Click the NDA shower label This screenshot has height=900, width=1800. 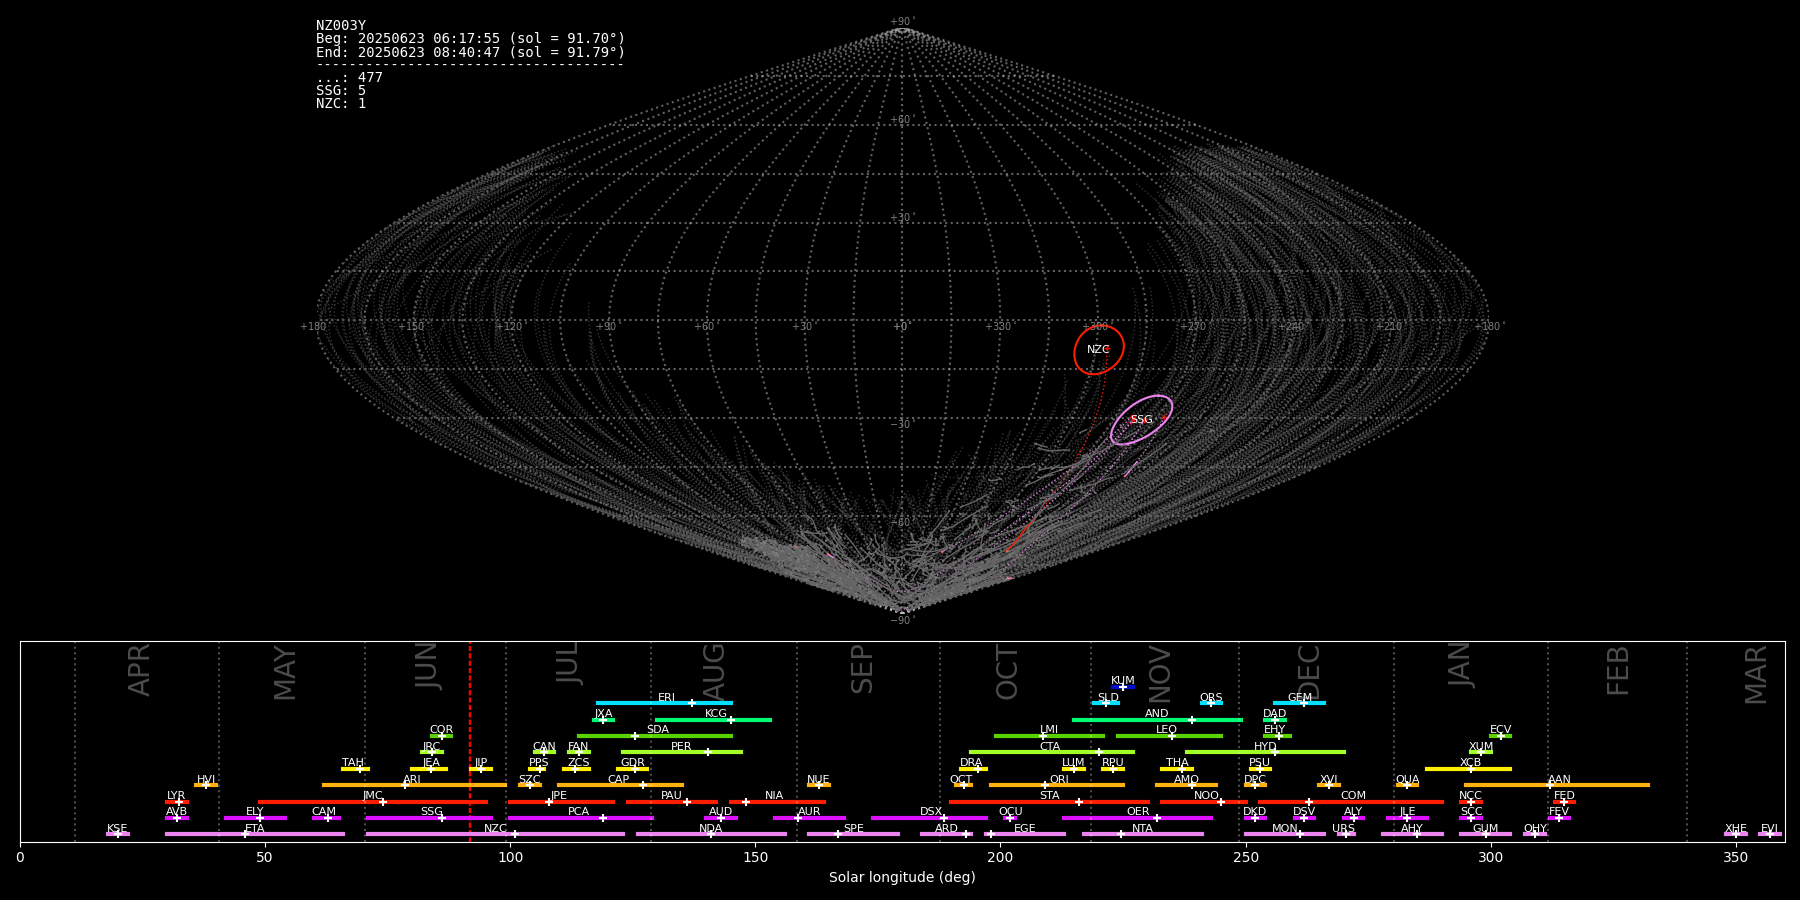click(x=710, y=829)
